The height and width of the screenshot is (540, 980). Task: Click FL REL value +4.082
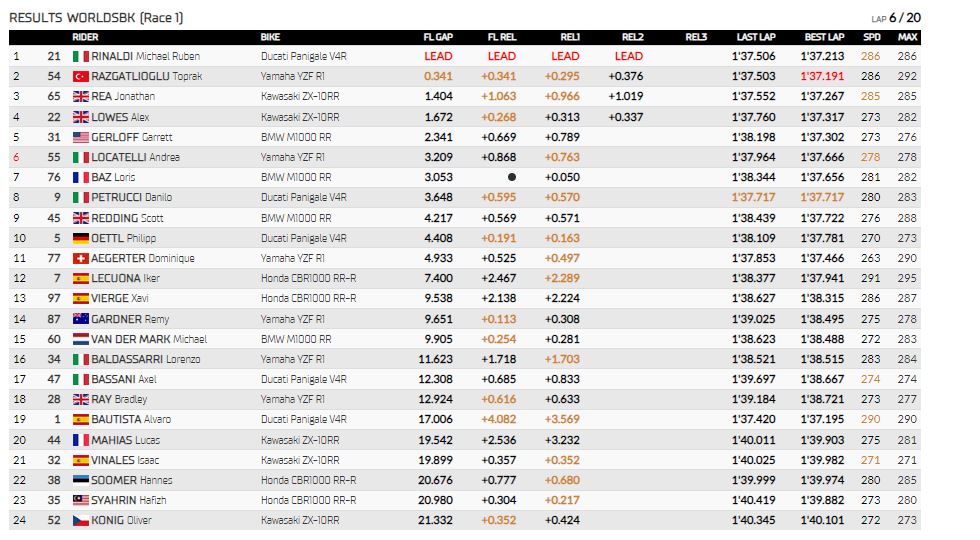click(499, 419)
